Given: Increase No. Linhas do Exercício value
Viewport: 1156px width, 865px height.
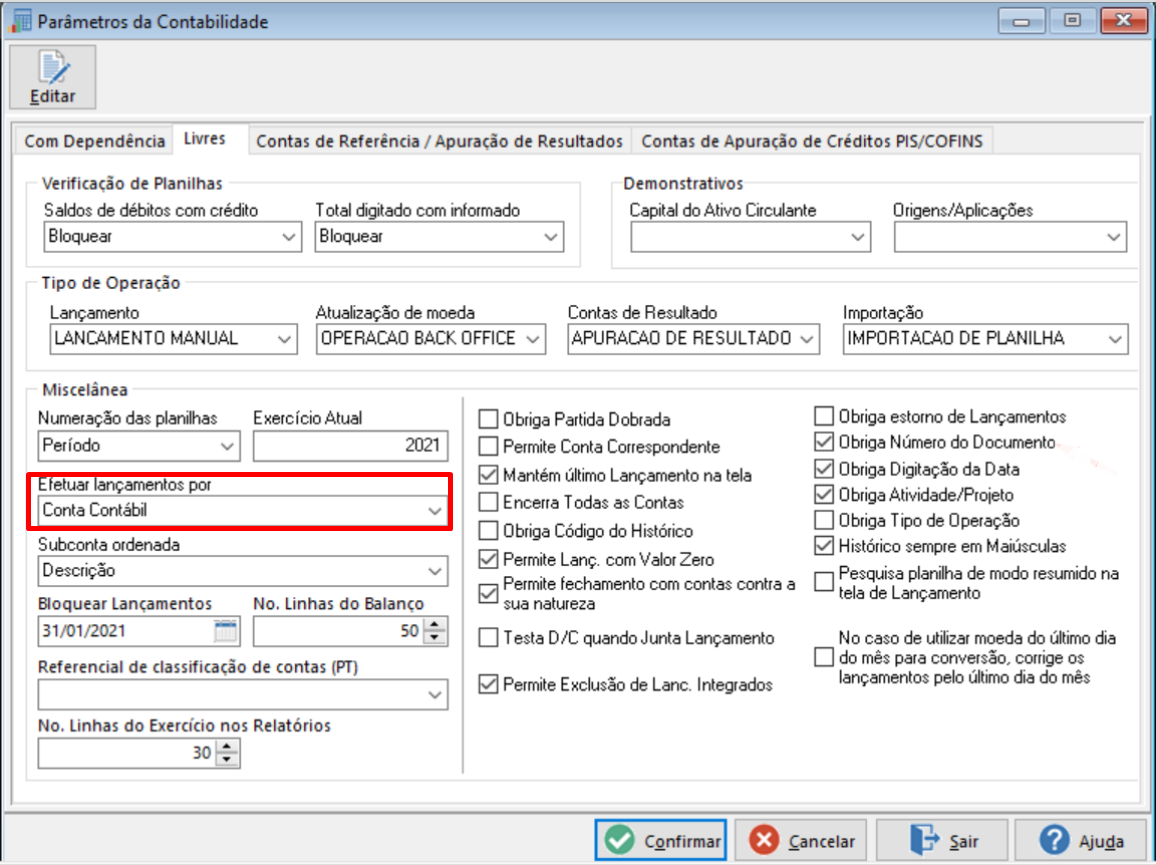Looking at the screenshot, I should click(227, 746).
